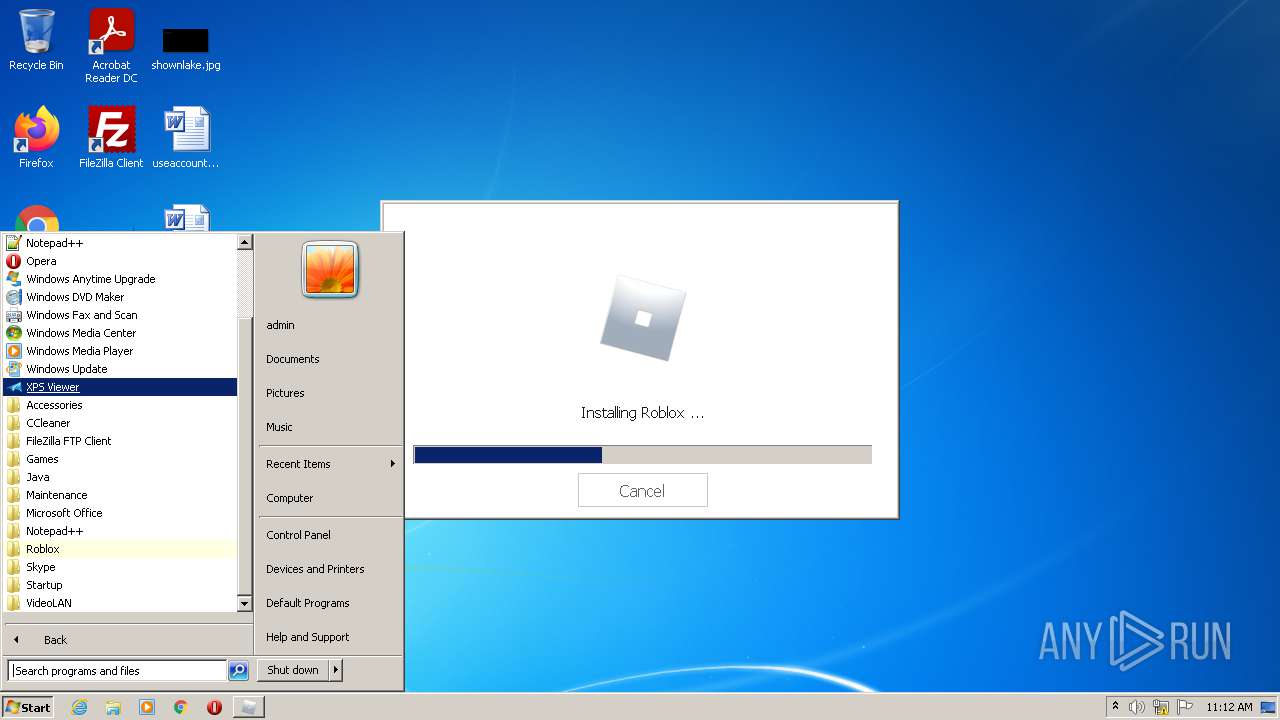Open Windows DVD Maker
Viewport: 1280px width, 720px height.
point(120,297)
